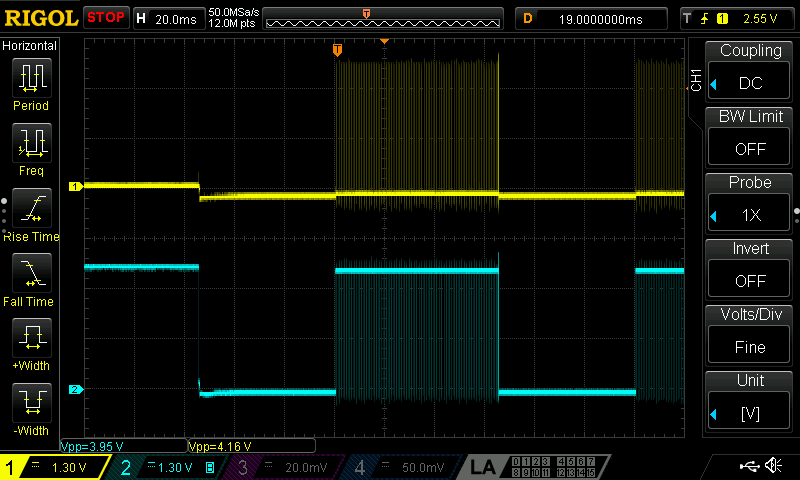Image resolution: width=800 pixels, height=480 pixels.
Task: Click the Horizontal menu header
Action: coord(30,46)
